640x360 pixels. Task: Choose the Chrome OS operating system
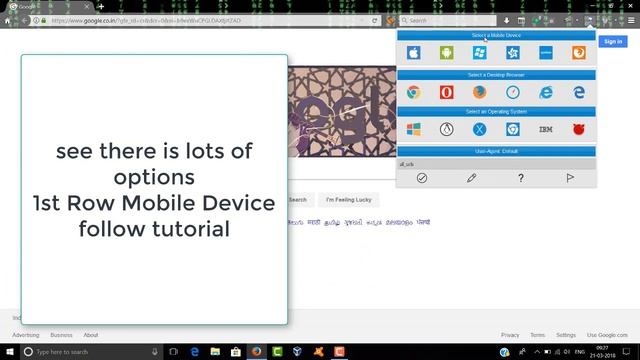pos(513,129)
